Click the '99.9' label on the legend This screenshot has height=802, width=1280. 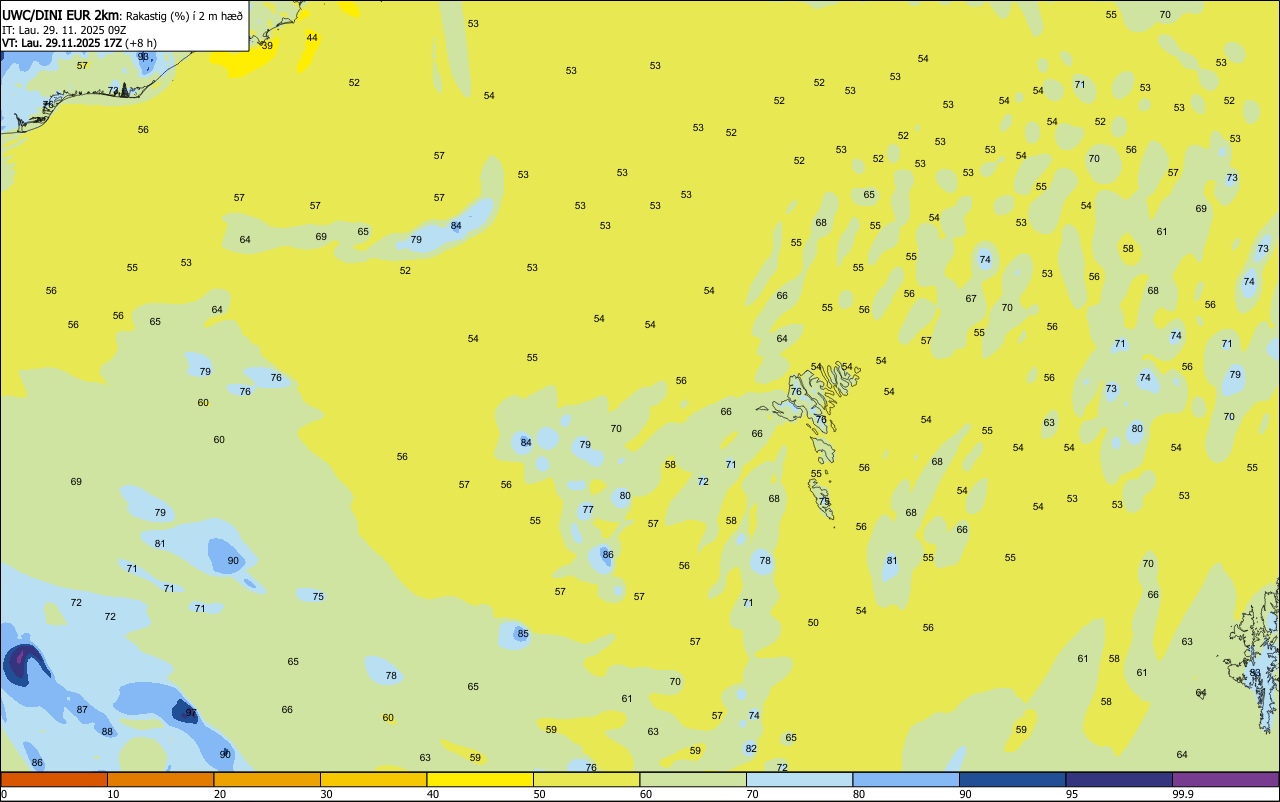point(1183,794)
